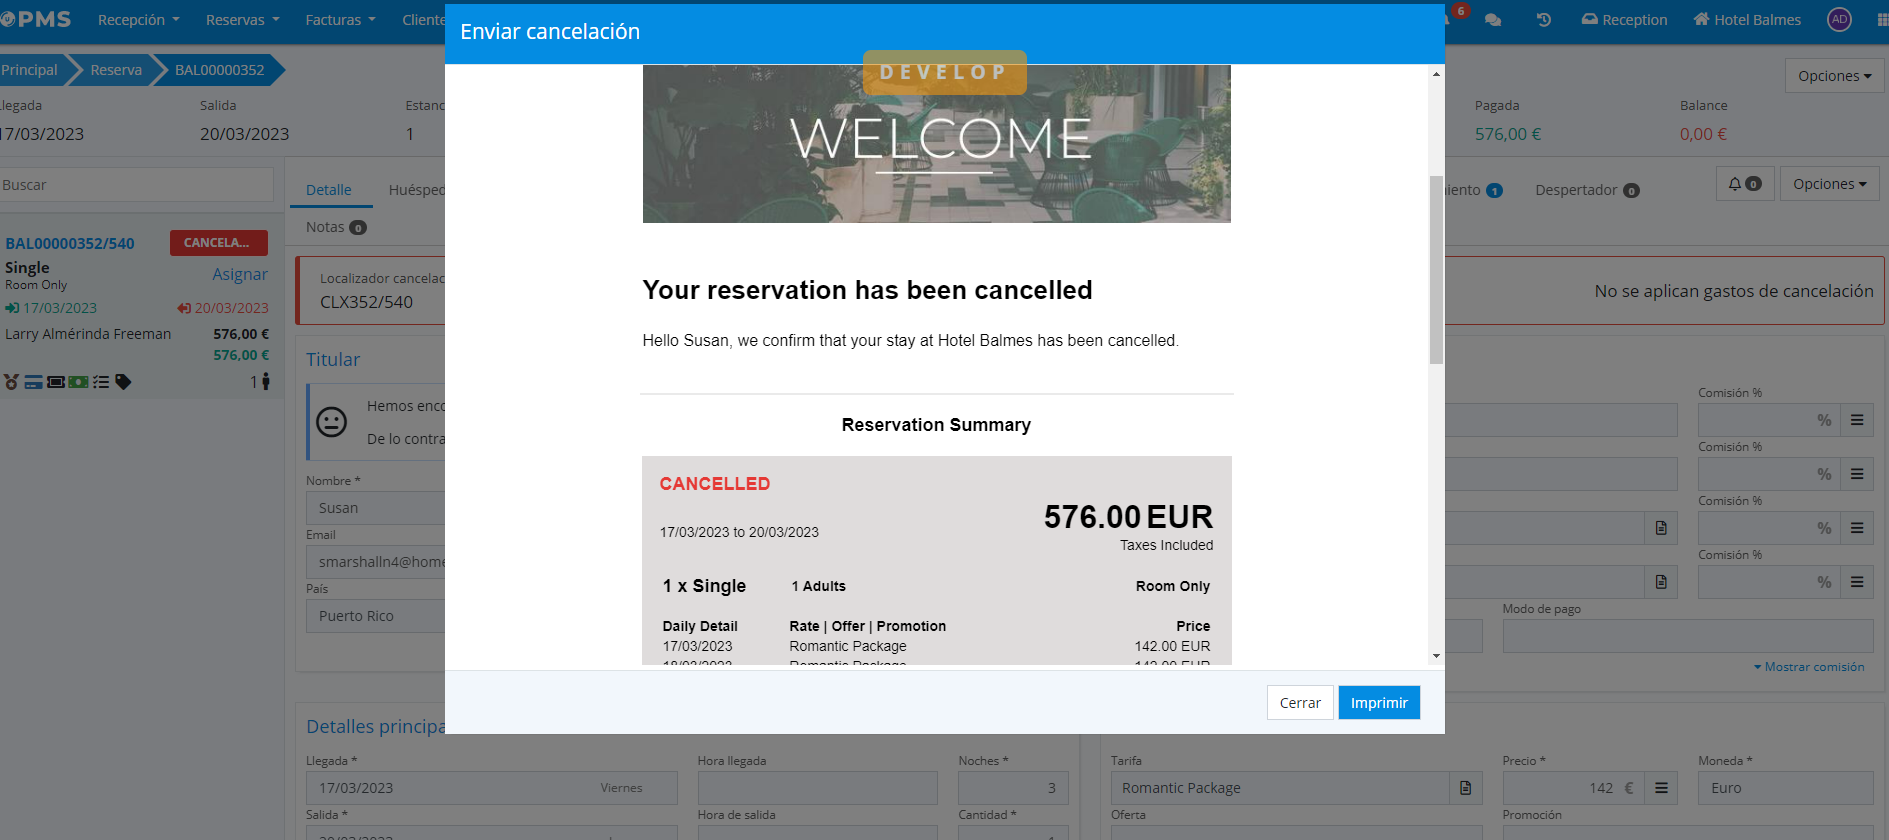The width and height of the screenshot is (1889, 840).
Task: Click the tag icon on the reservation card
Action: click(x=123, y=382)
